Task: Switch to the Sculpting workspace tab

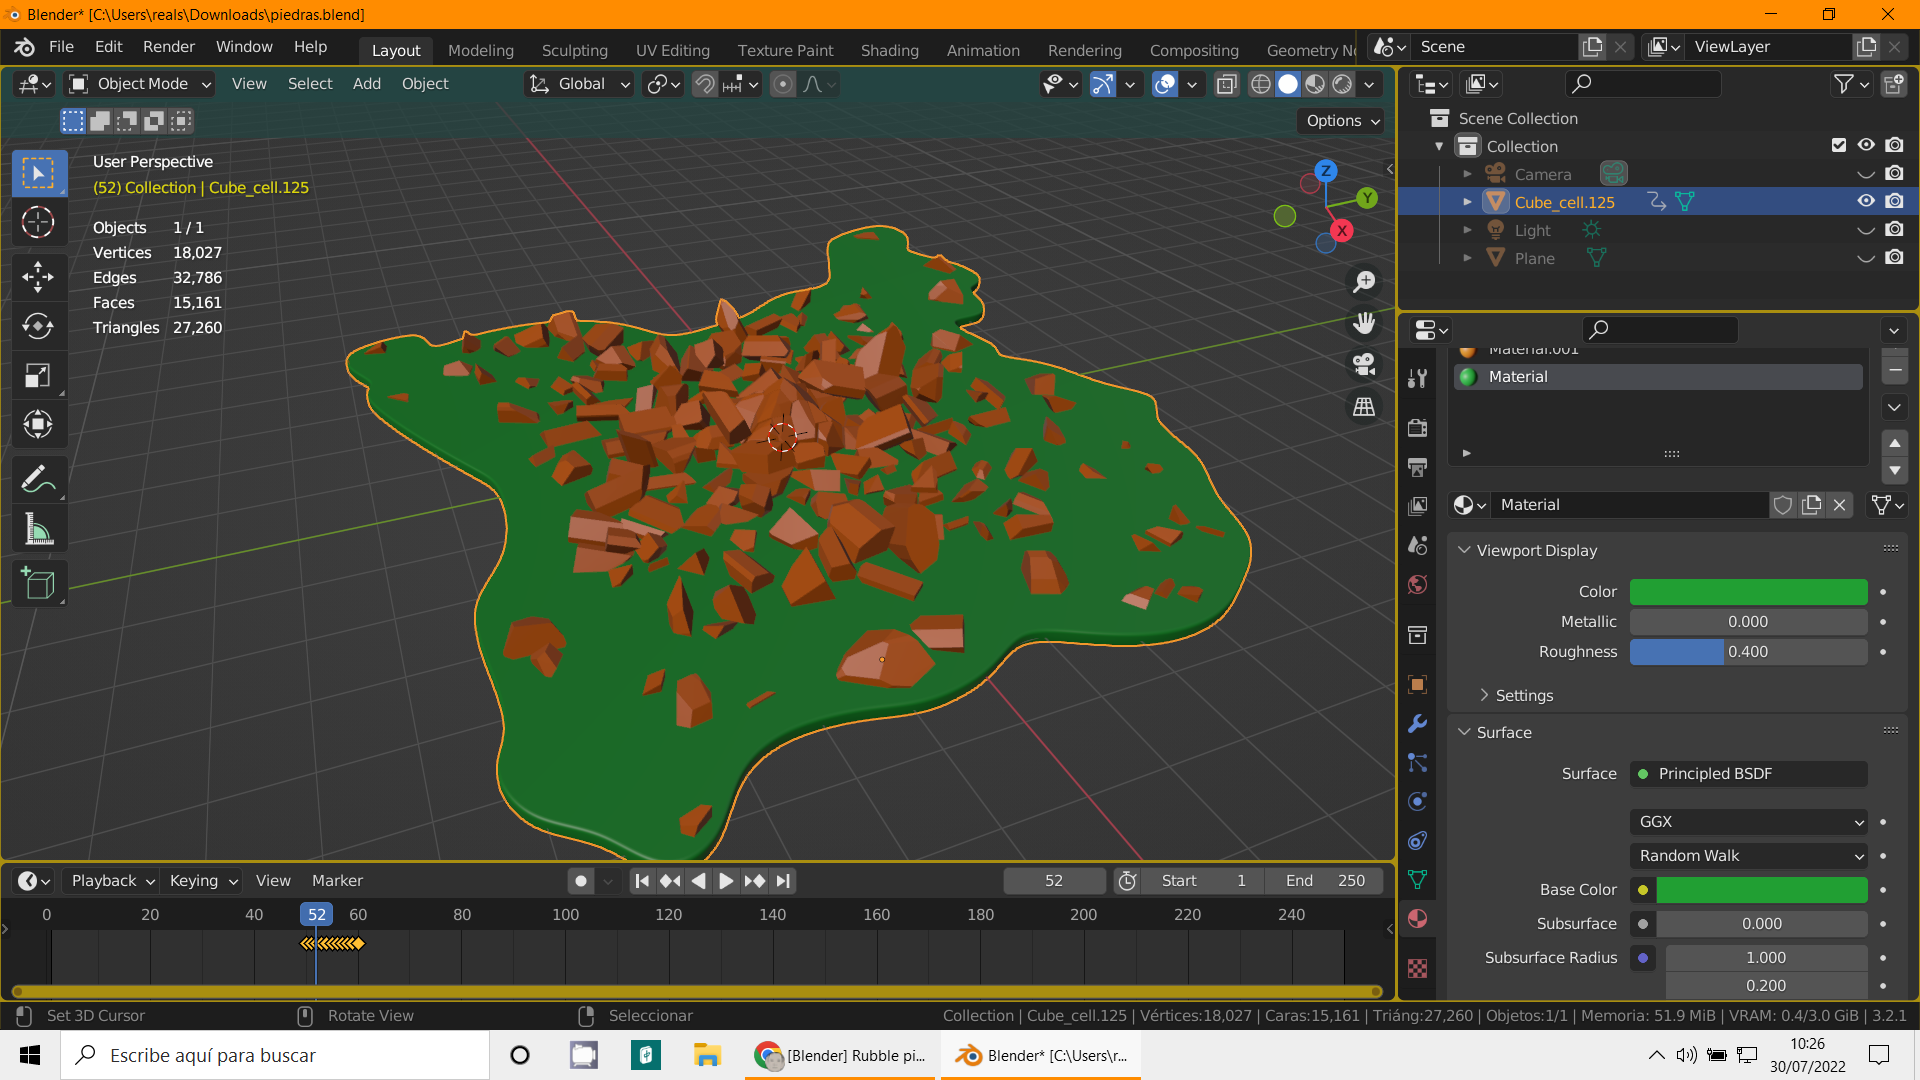Action: [x=574, y=50]
